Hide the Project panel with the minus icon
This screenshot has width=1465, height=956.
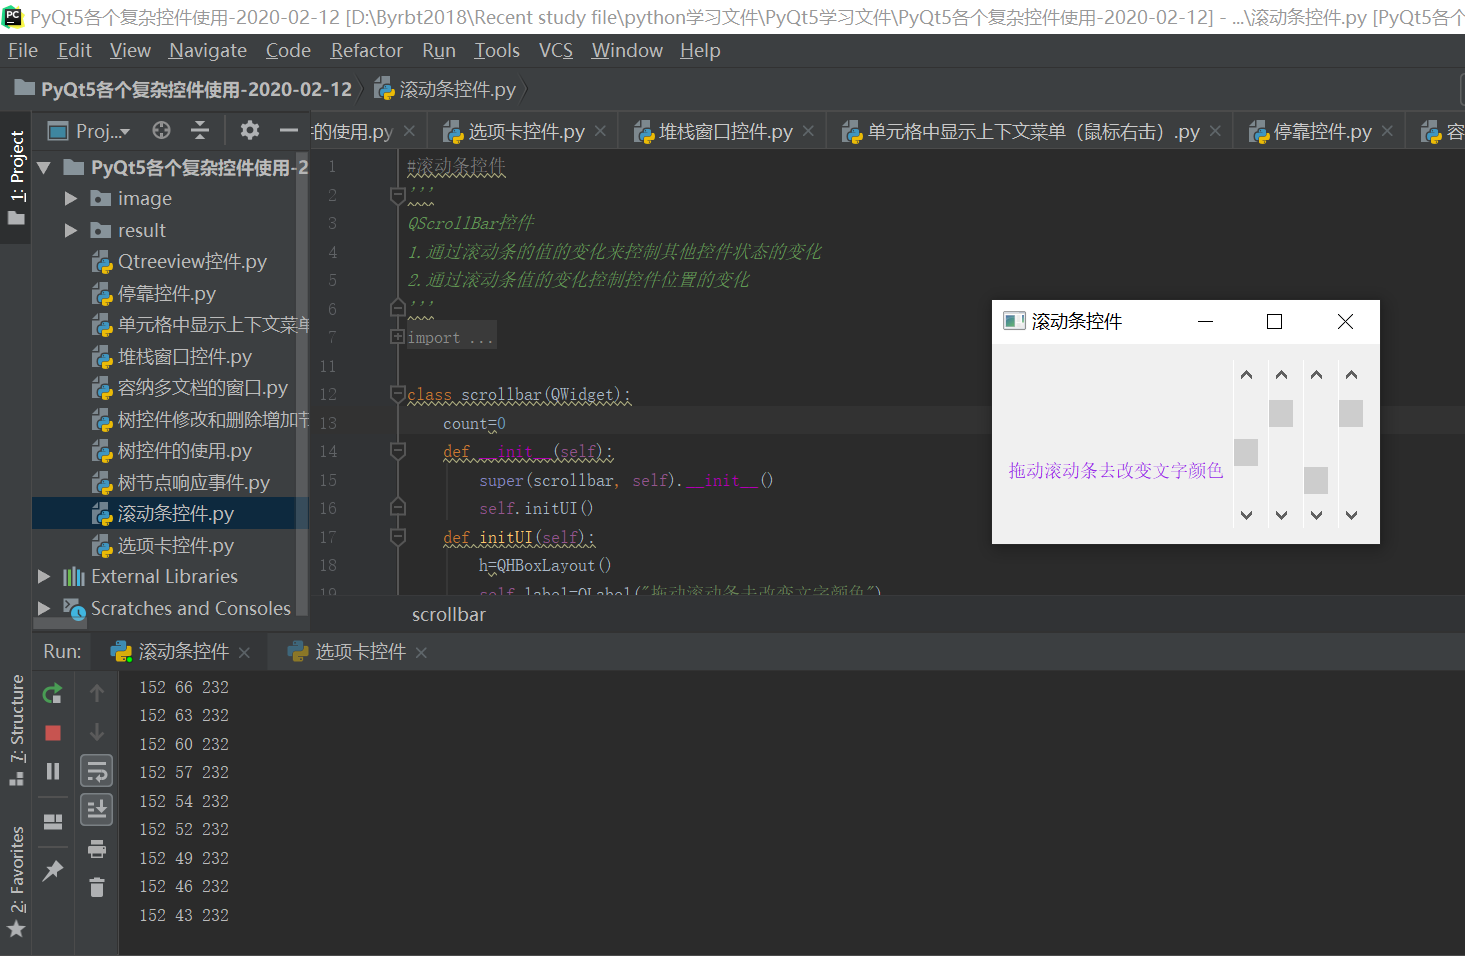click(x=289, y=130)
